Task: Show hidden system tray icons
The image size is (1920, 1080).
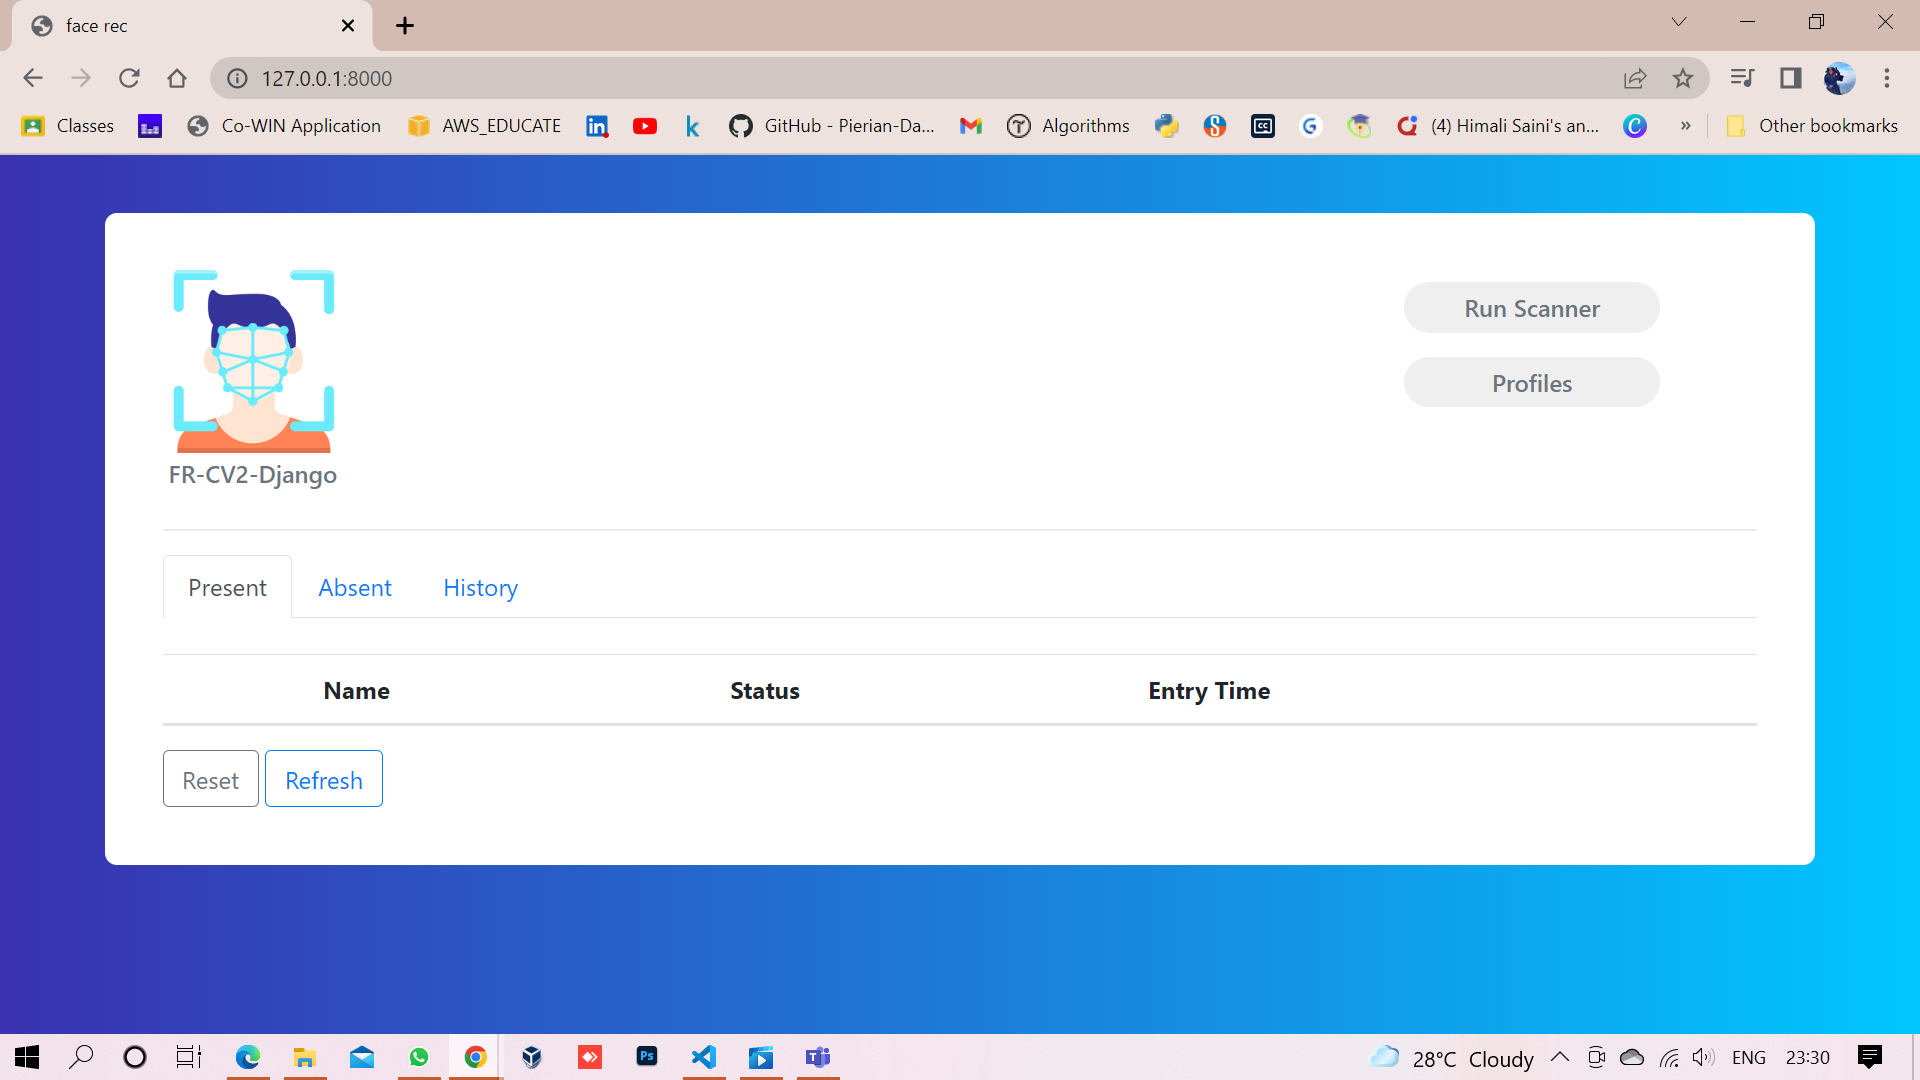Action: pyautogui.click(x=1561, y=1057)
